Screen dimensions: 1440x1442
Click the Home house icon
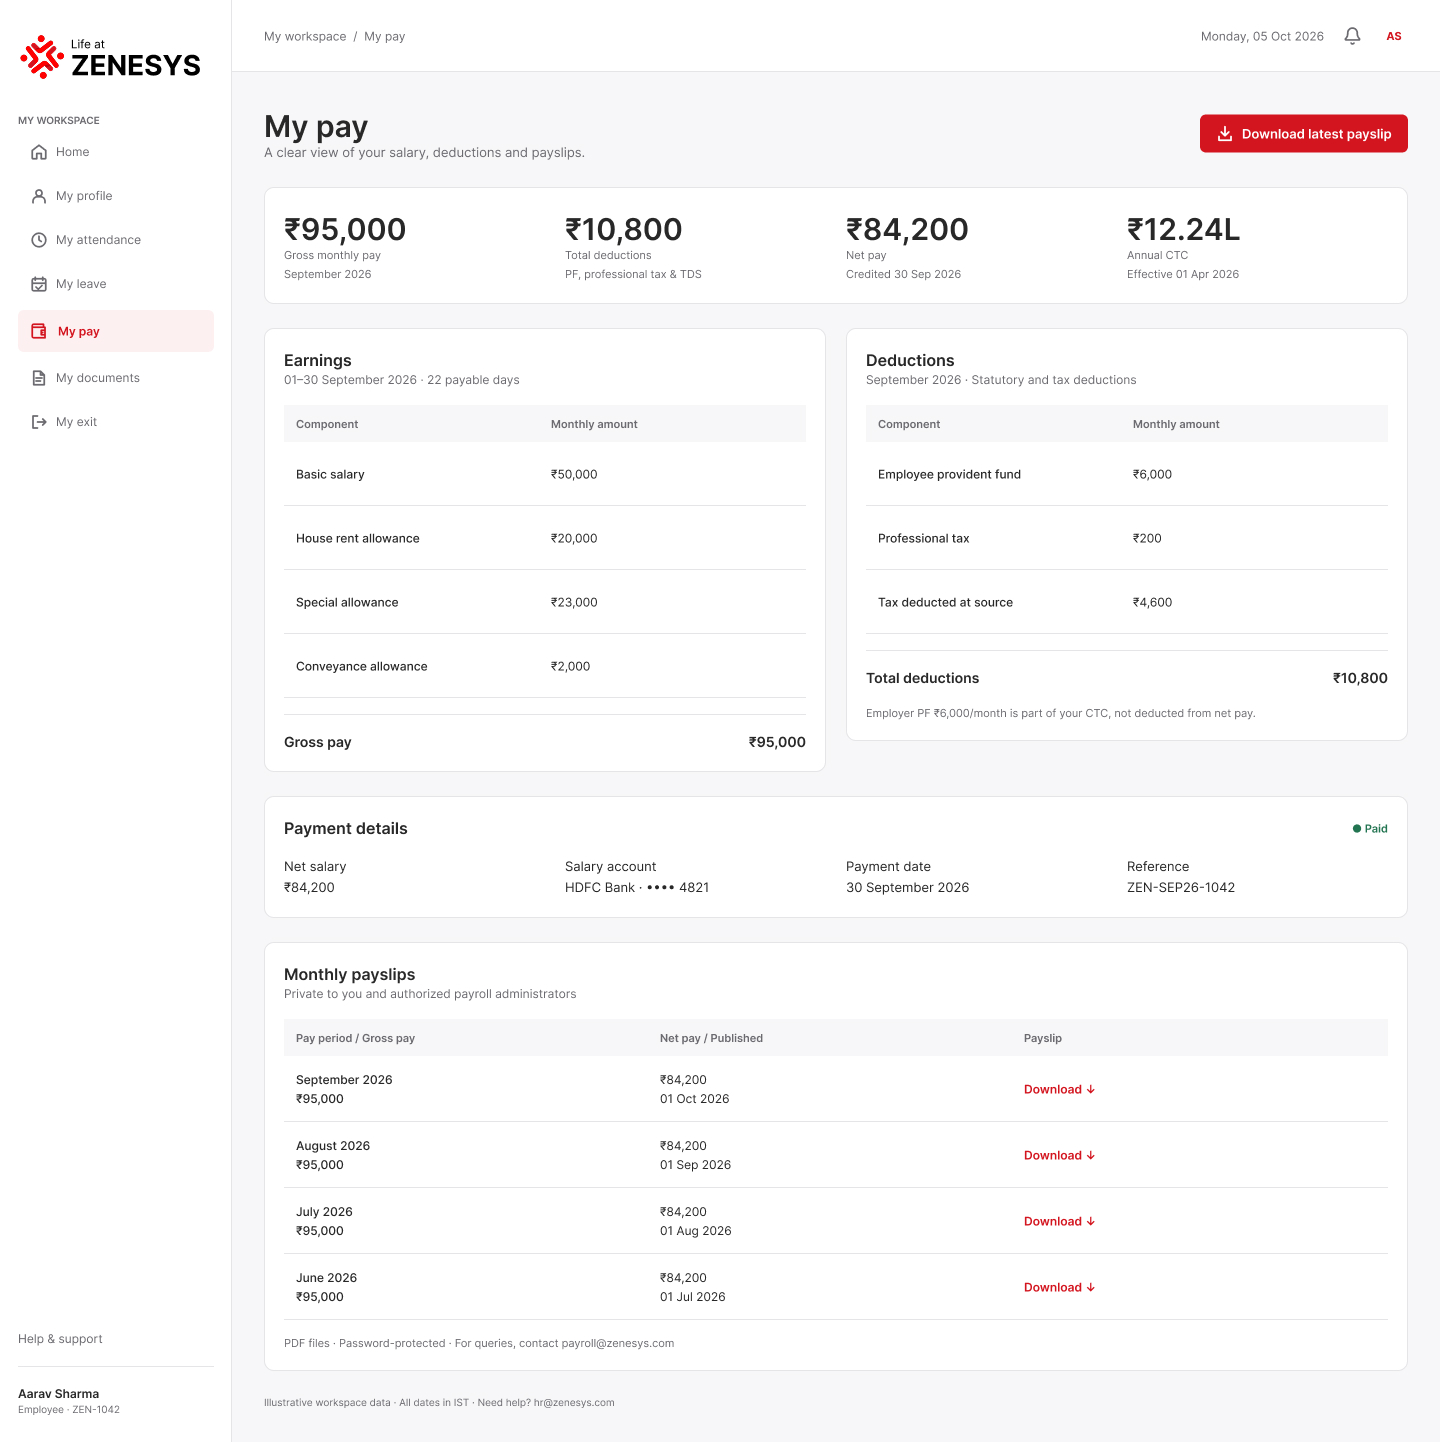(39, 152)
